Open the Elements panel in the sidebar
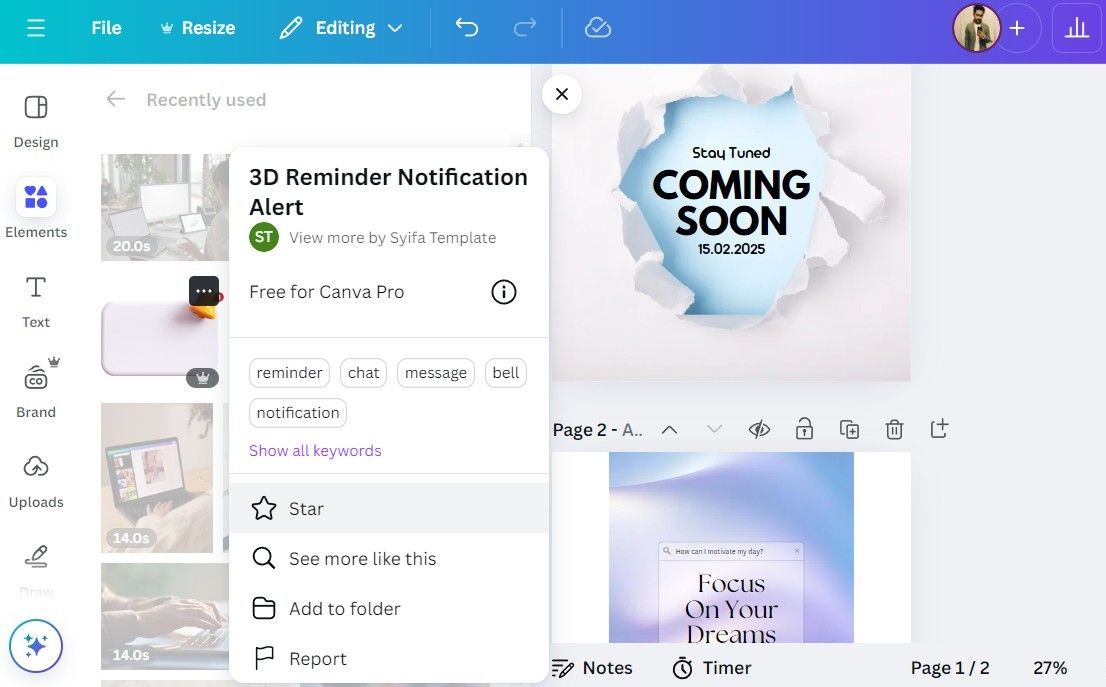1106x687 pixels. tap(36, 208)
